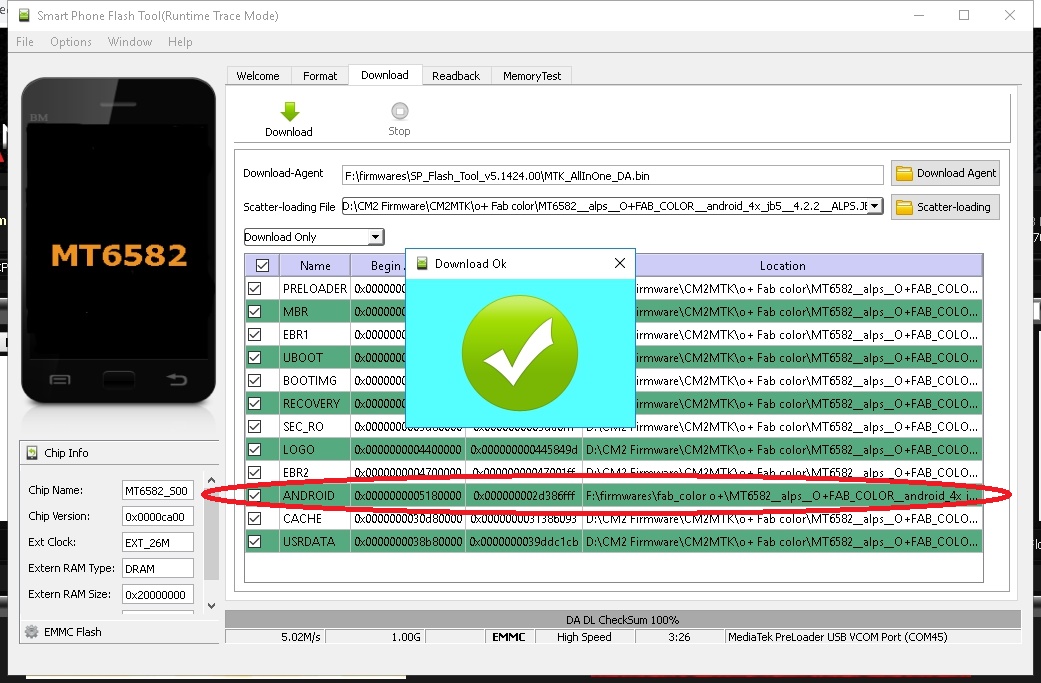This screenshot has height=683, width=1041.
Task: Uncheck the SEC_RO partition checkbox
Action: coord(254,426)
